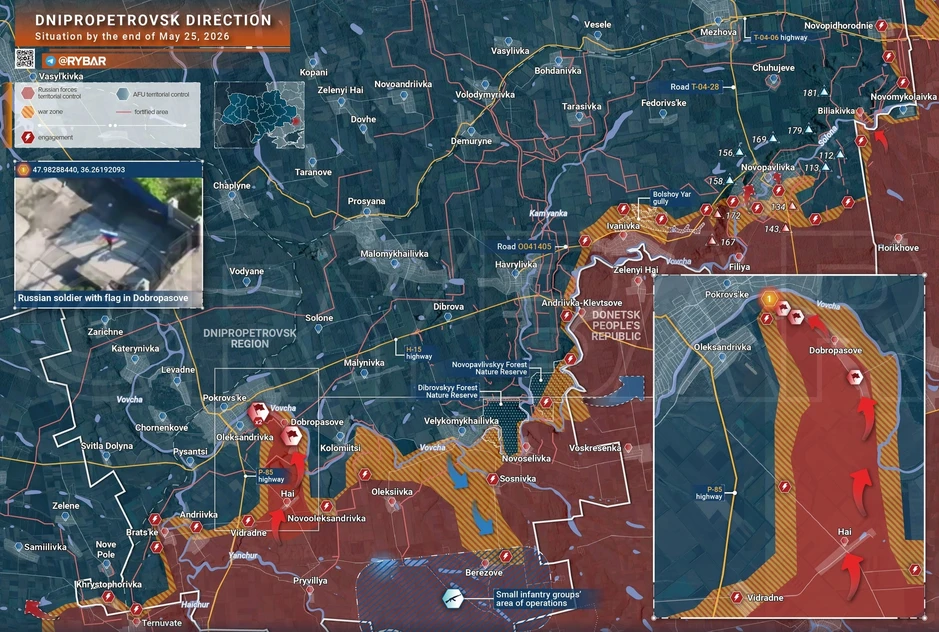This screenshot has width=939, height=632.
Task: Click the Velykomykhailivka town label
Action: tap(461, 421)
